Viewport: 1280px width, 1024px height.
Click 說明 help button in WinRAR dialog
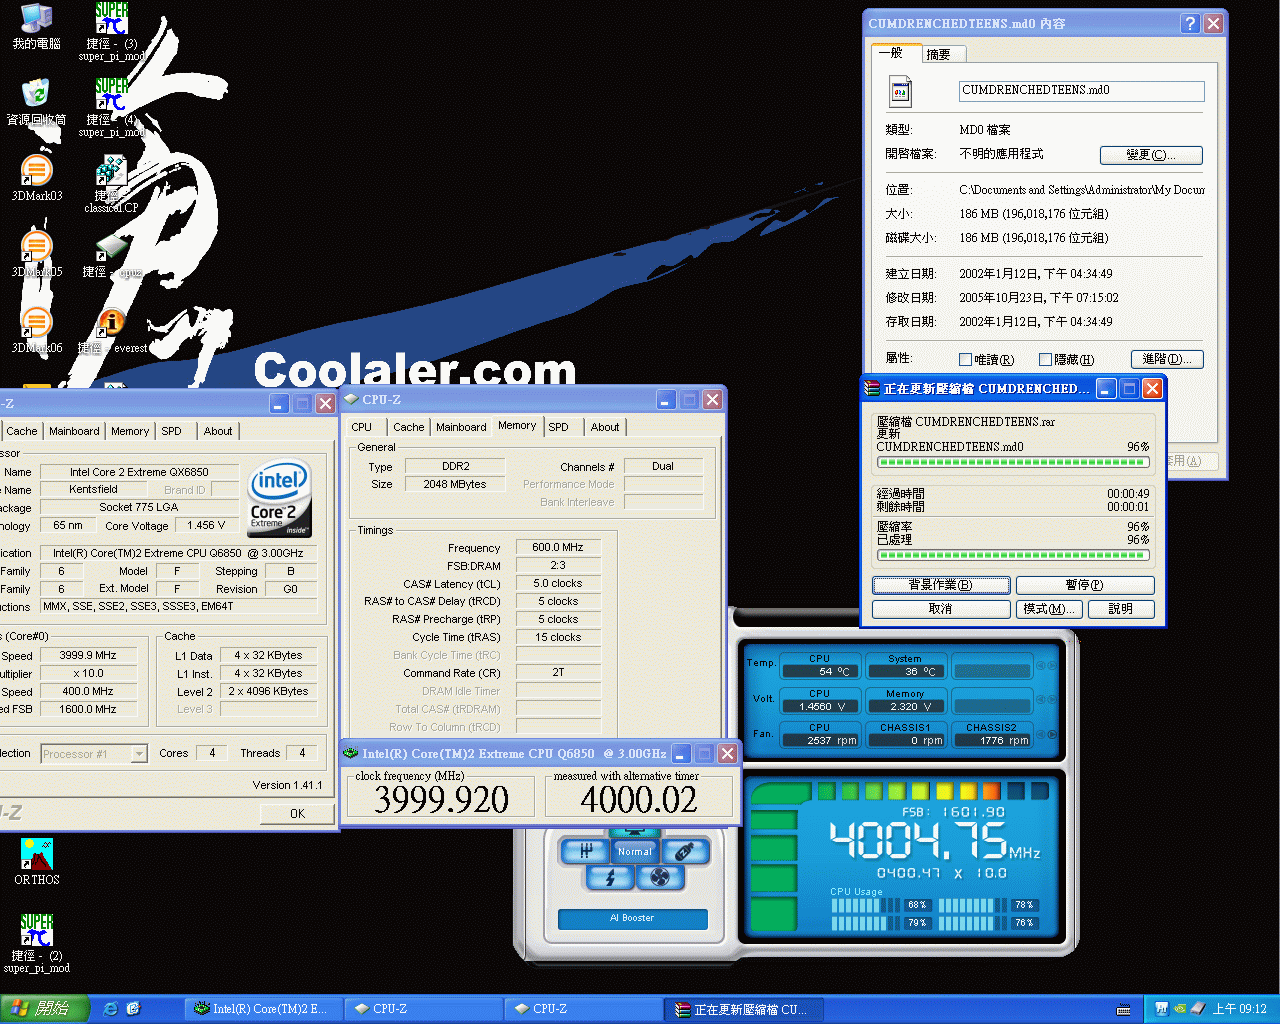1121,609
